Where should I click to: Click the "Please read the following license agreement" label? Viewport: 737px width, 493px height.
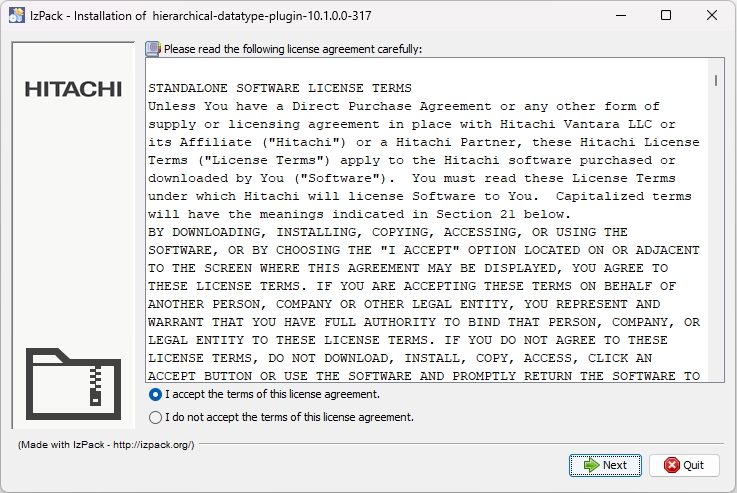pos(292,49)
